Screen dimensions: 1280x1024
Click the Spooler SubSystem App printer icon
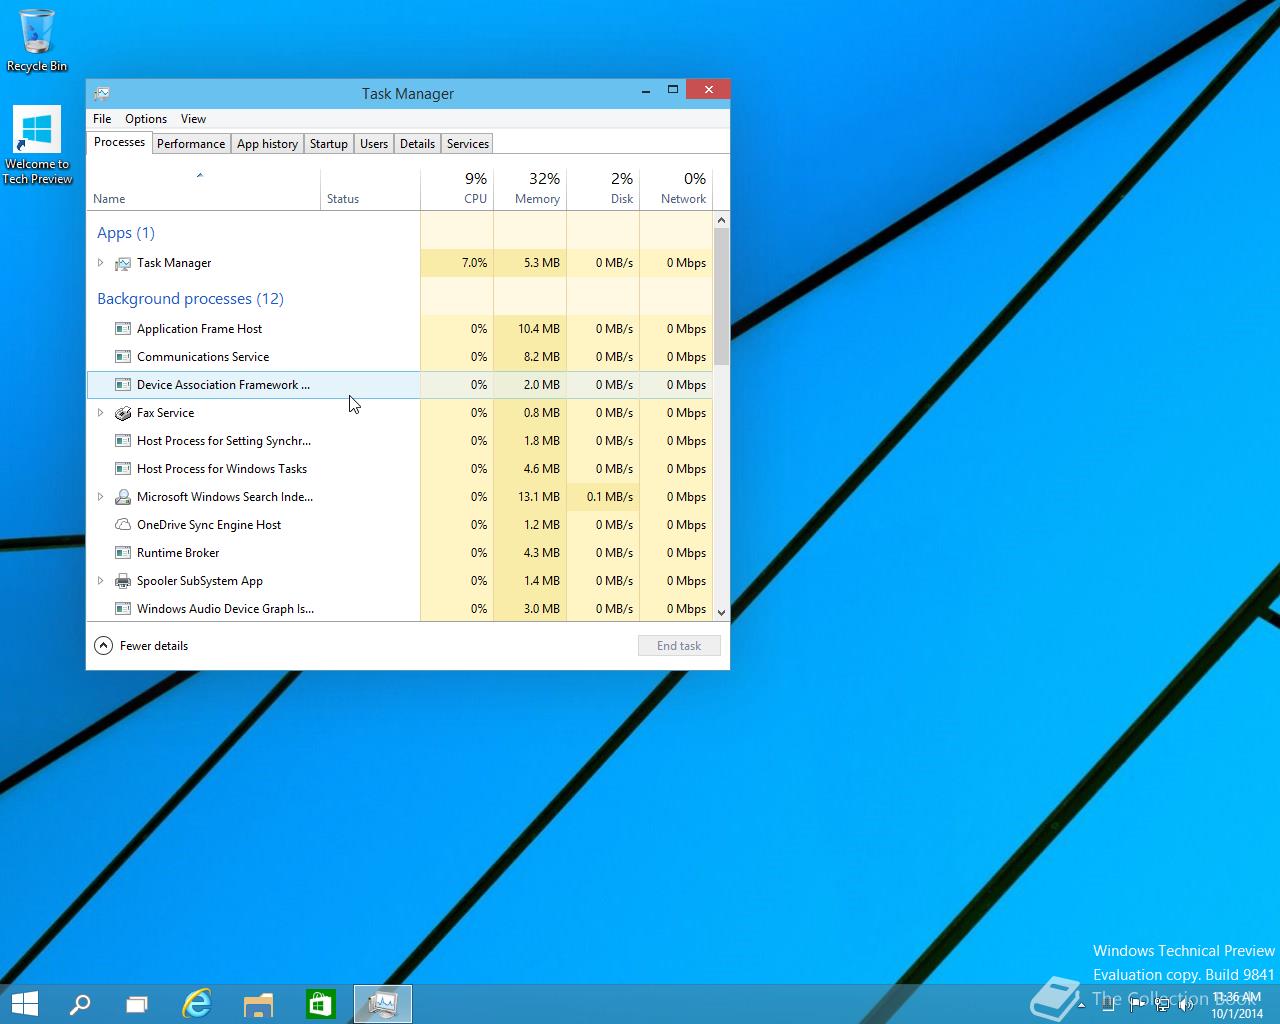click(123, 581)
